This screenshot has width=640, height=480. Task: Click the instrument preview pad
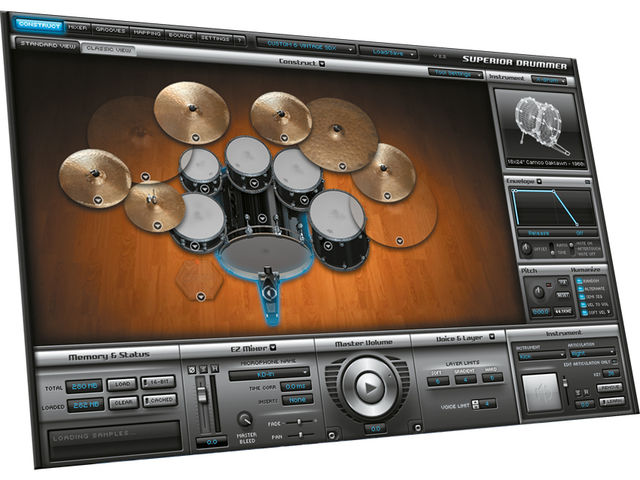click(542, 392)
